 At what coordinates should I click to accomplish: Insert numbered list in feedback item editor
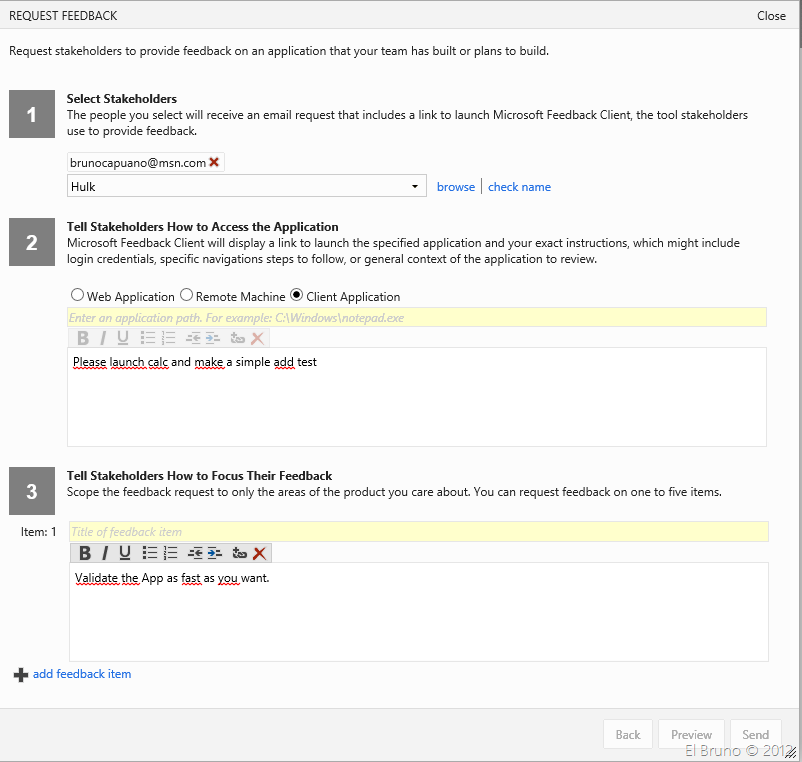coord(170,553)
